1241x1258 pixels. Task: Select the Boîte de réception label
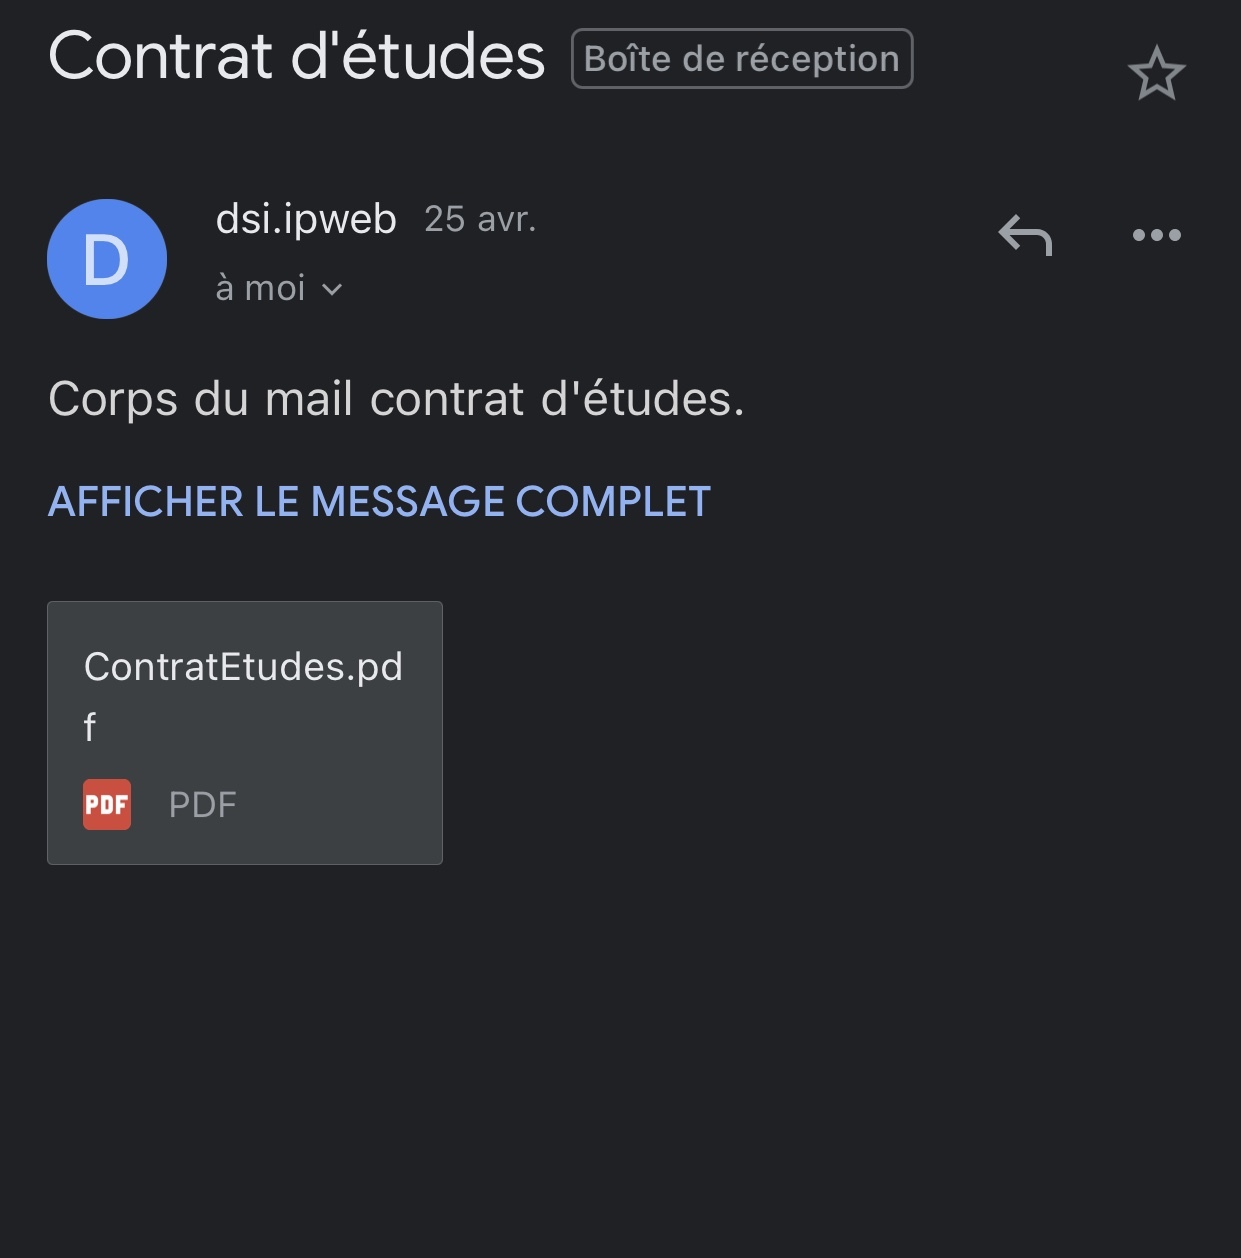click(x=741, y=58)
